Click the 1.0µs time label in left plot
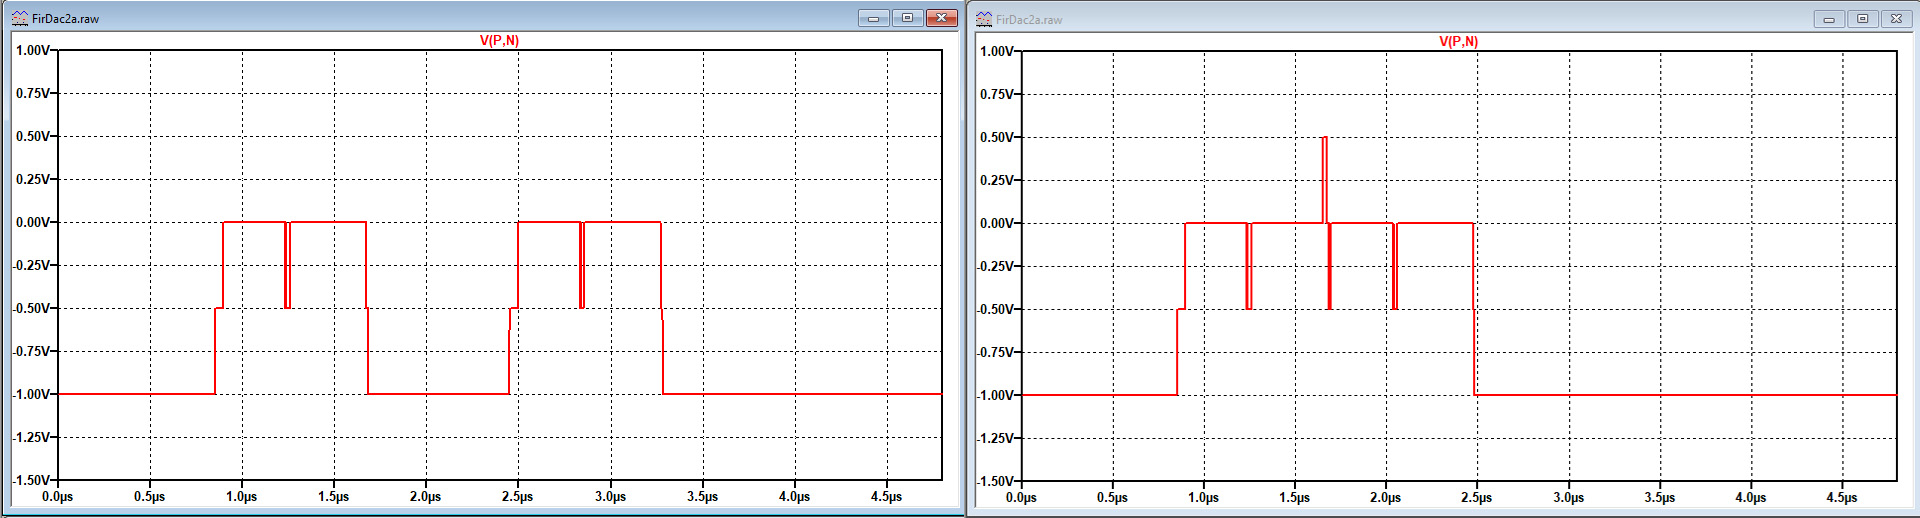1920x518 pixels. tap(242, 496)
